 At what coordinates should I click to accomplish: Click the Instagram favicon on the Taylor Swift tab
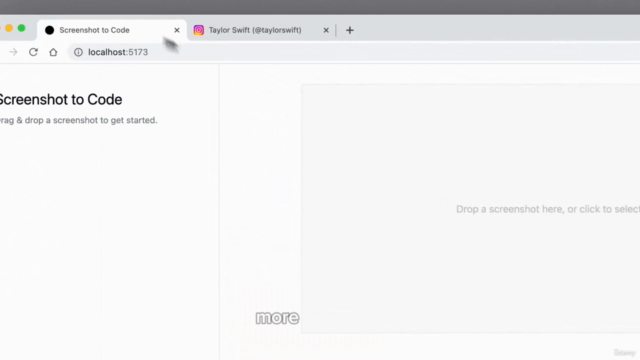coord(199,30)
